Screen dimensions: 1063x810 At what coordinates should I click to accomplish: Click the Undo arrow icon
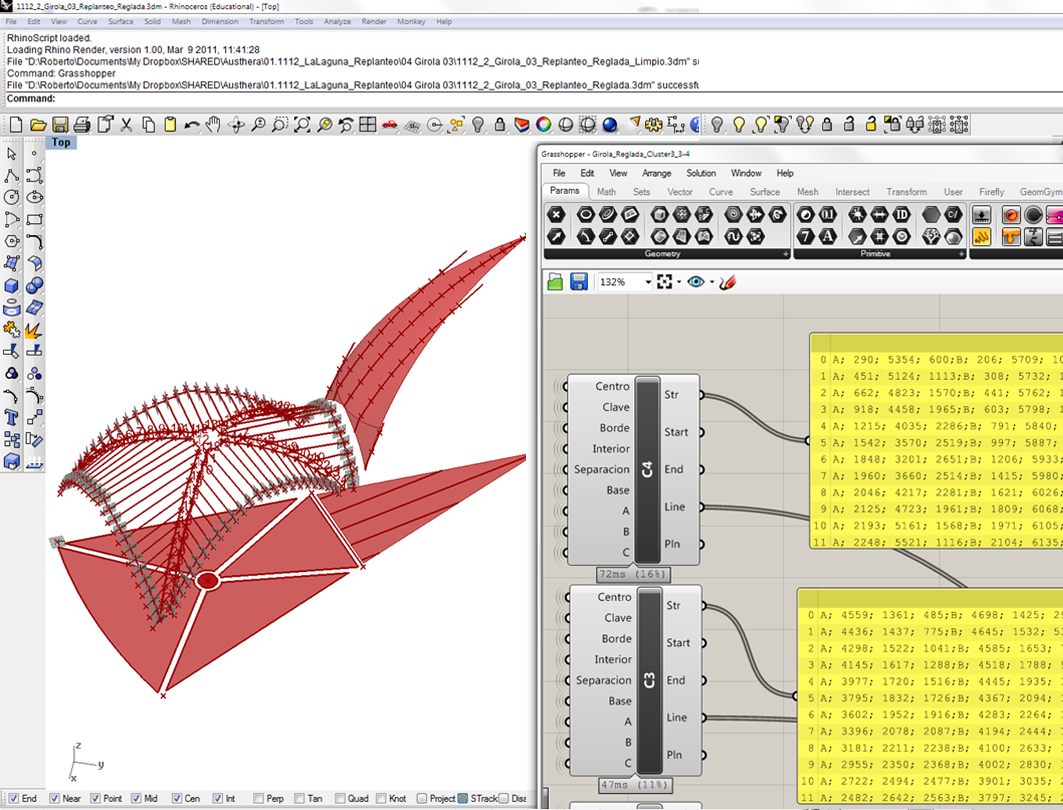pyautogui.click(x=192, y=124)
